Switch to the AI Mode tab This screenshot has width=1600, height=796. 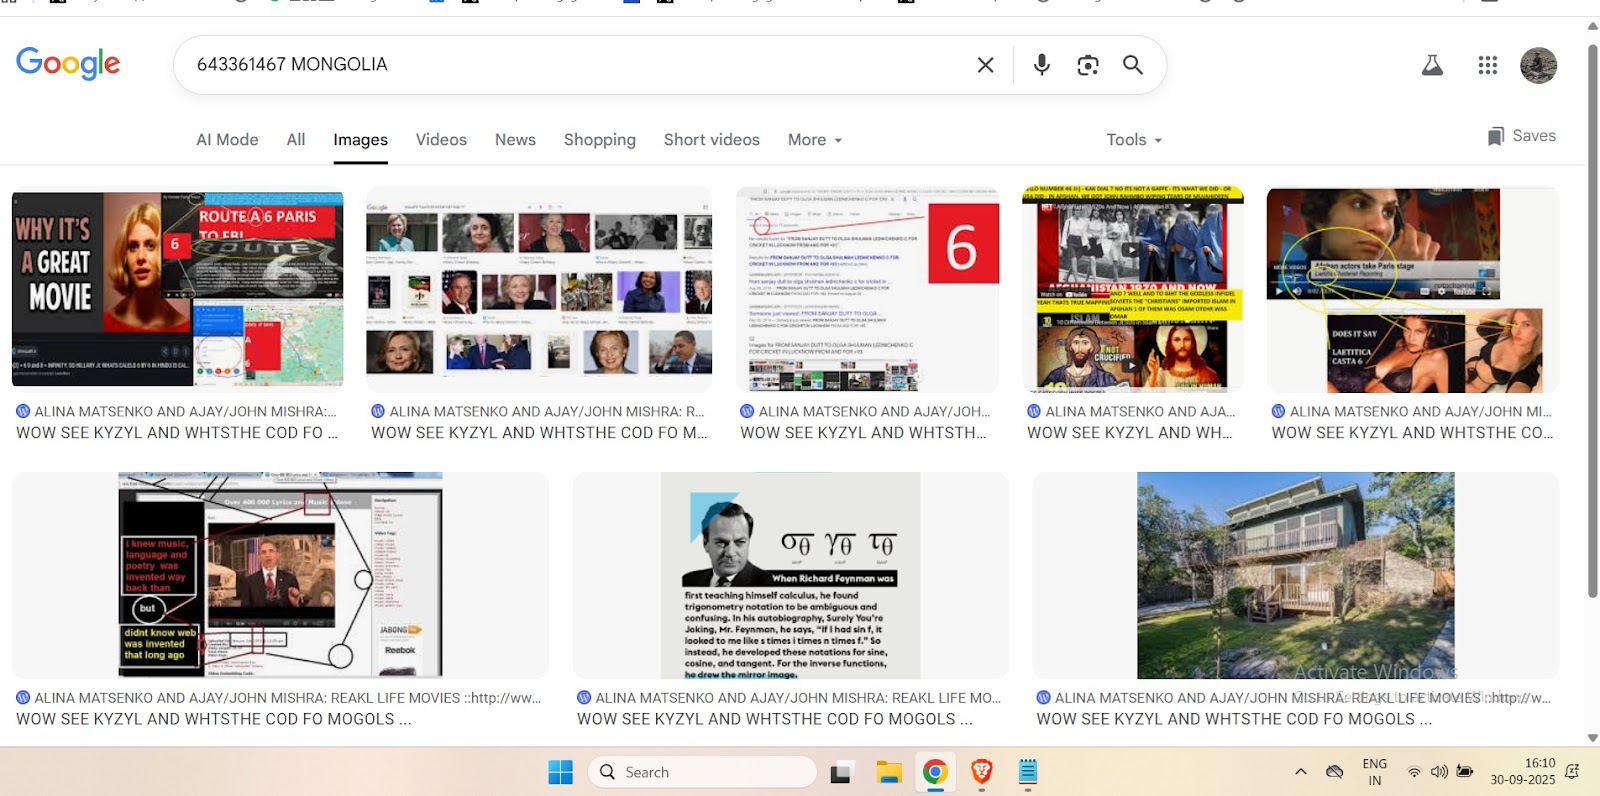(227, 140)
